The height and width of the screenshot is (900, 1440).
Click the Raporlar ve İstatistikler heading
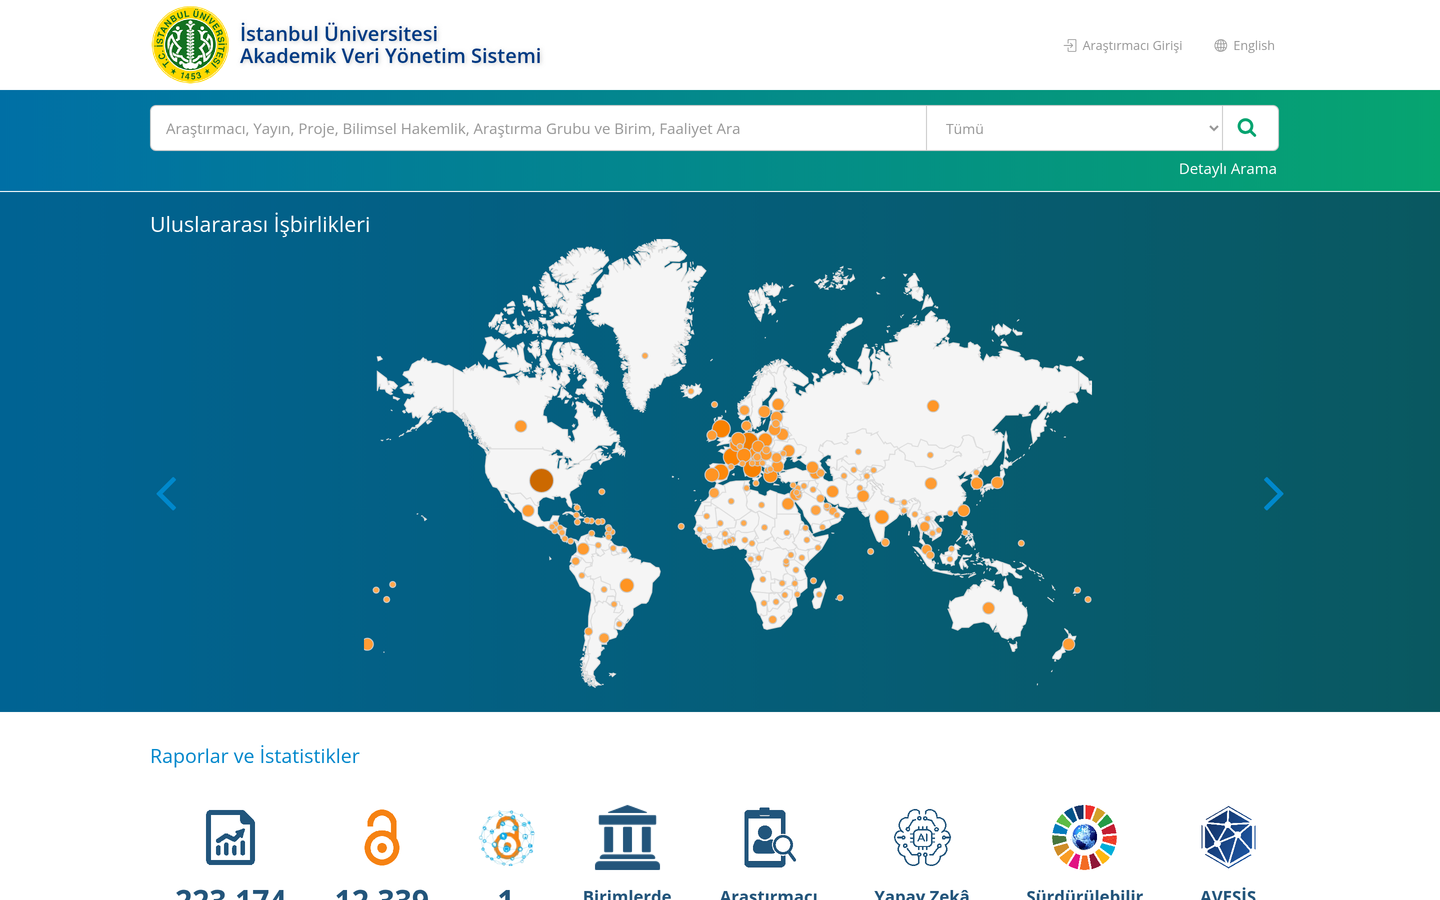pos(255,756)
